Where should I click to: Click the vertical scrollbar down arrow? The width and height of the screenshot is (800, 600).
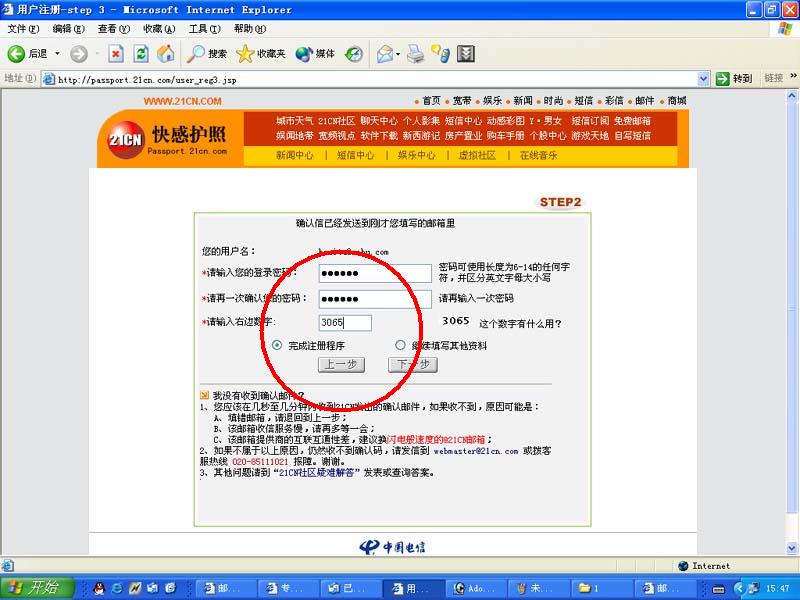click(792, 548)
